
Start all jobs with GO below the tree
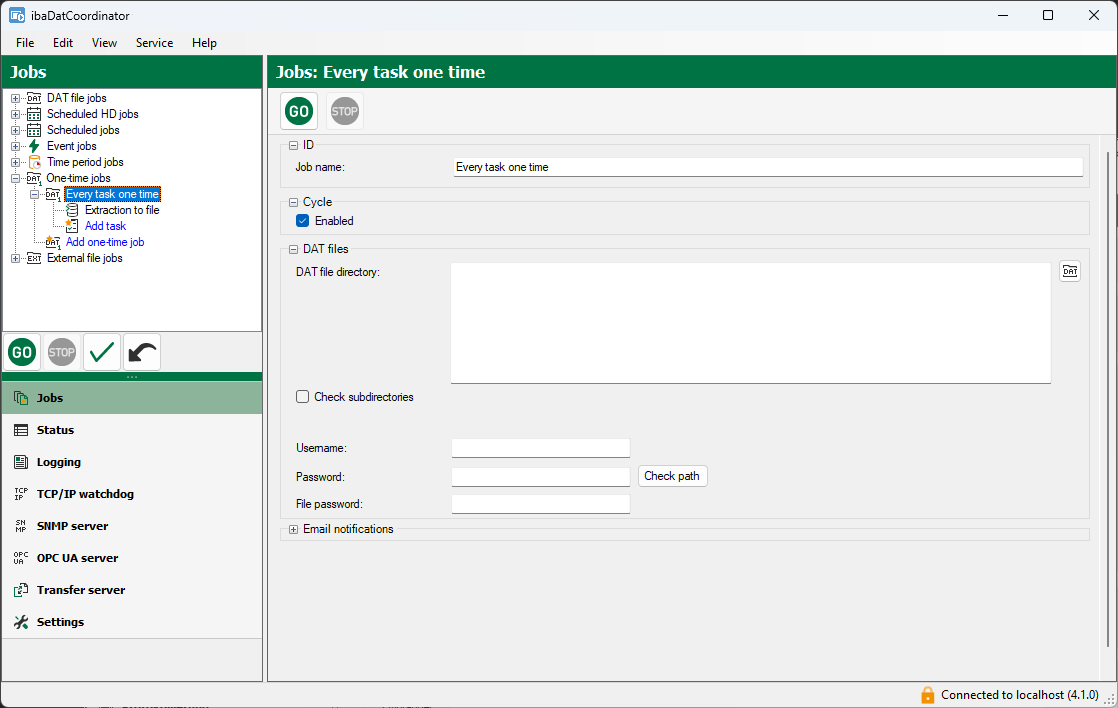(x=22, y=352)
